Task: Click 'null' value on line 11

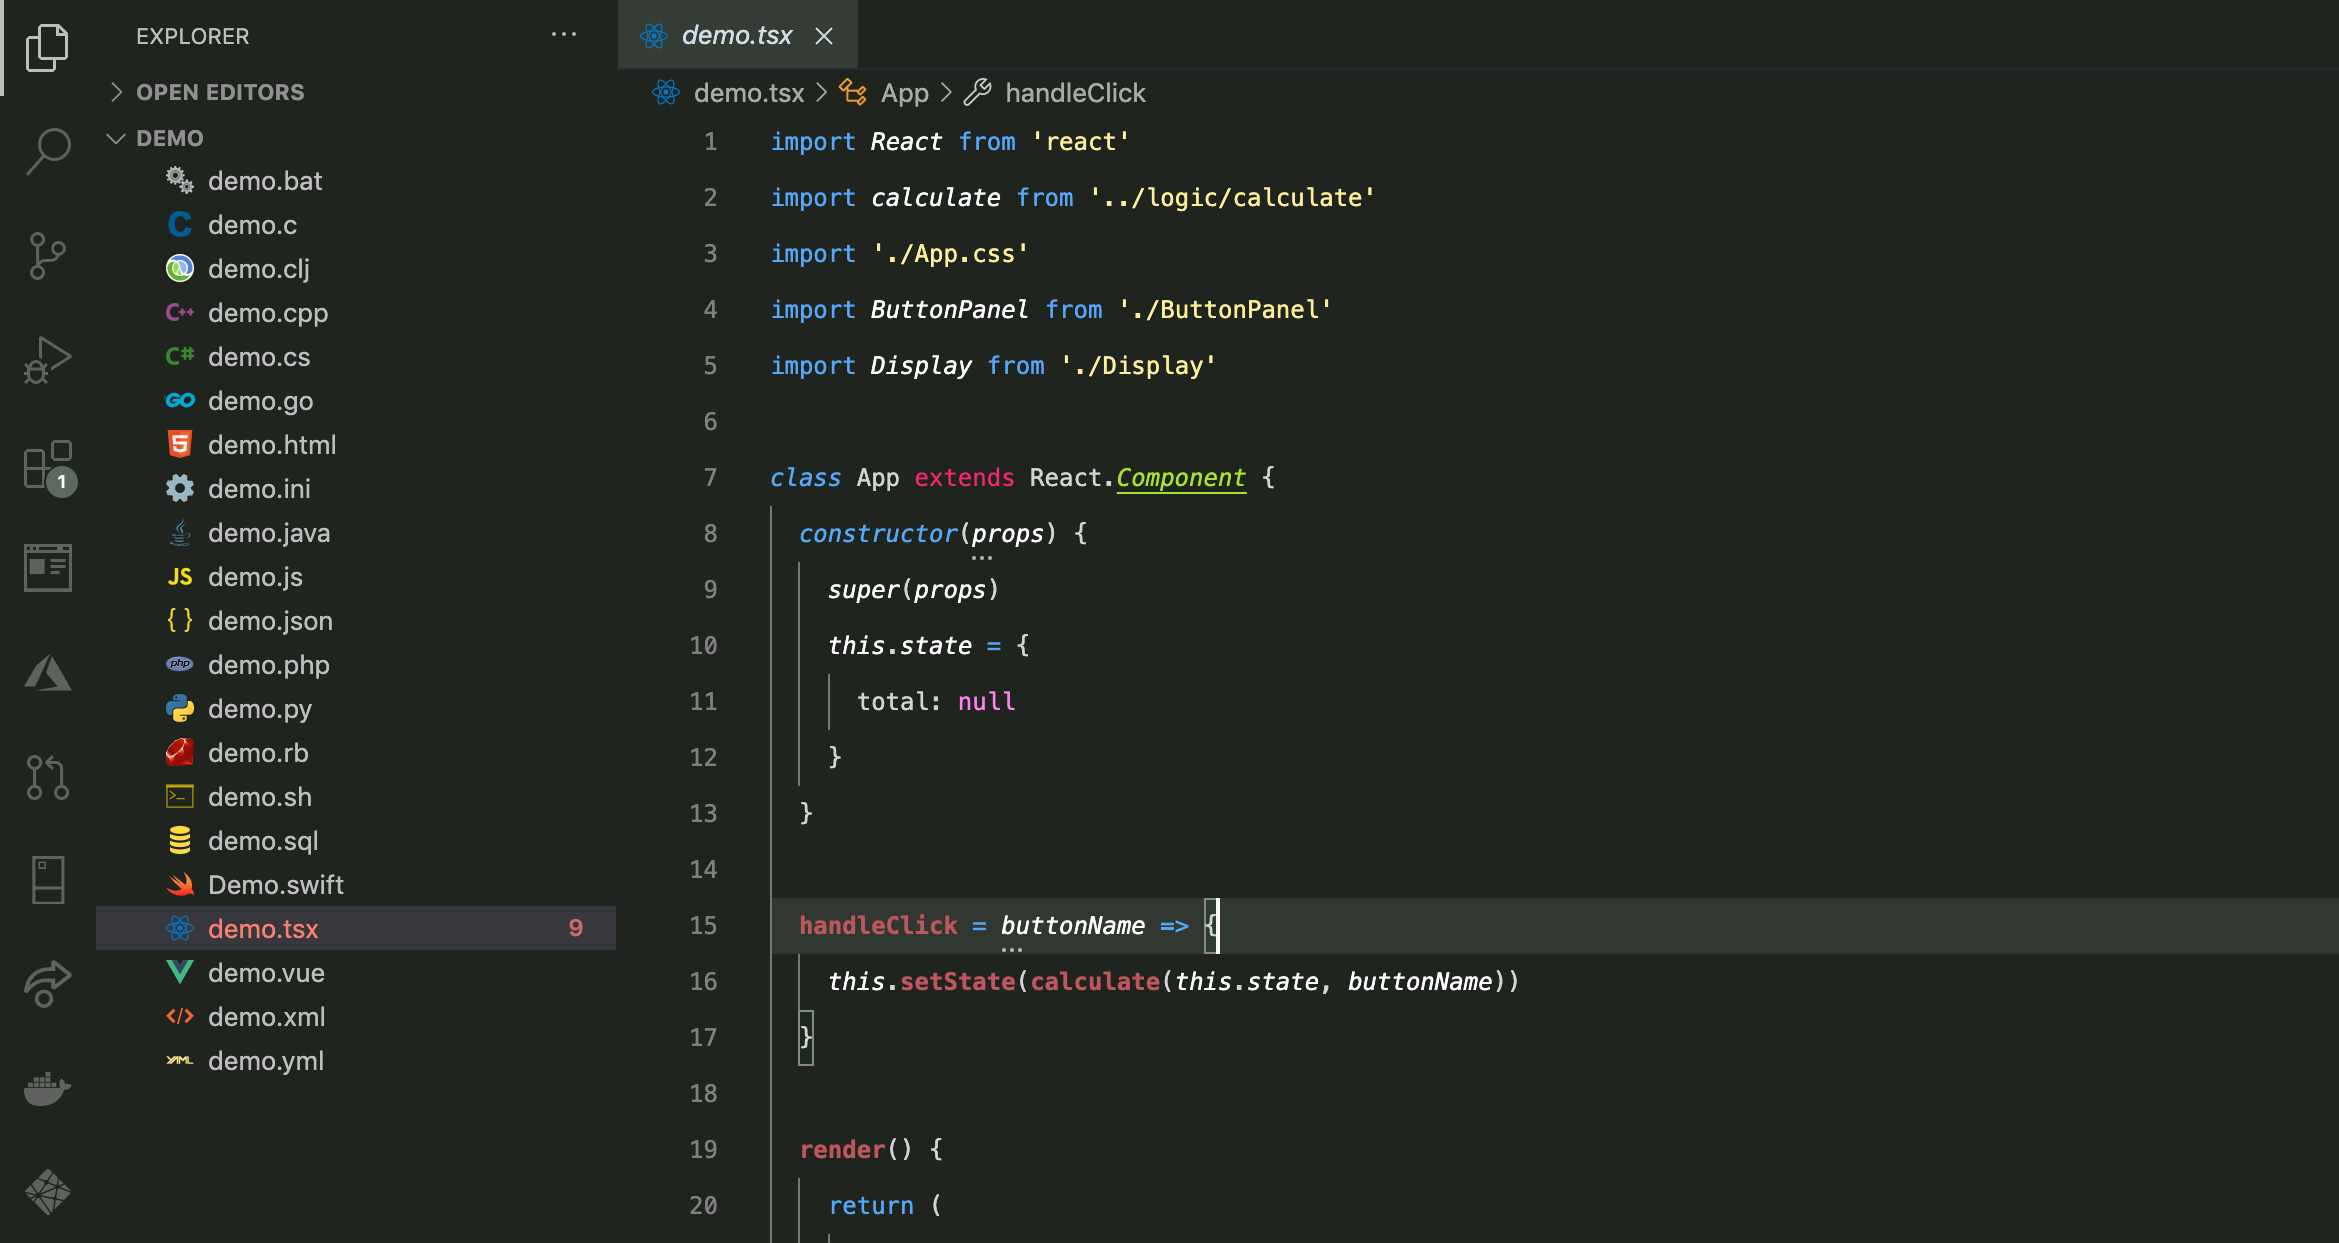Action: [x=986, y=702]
